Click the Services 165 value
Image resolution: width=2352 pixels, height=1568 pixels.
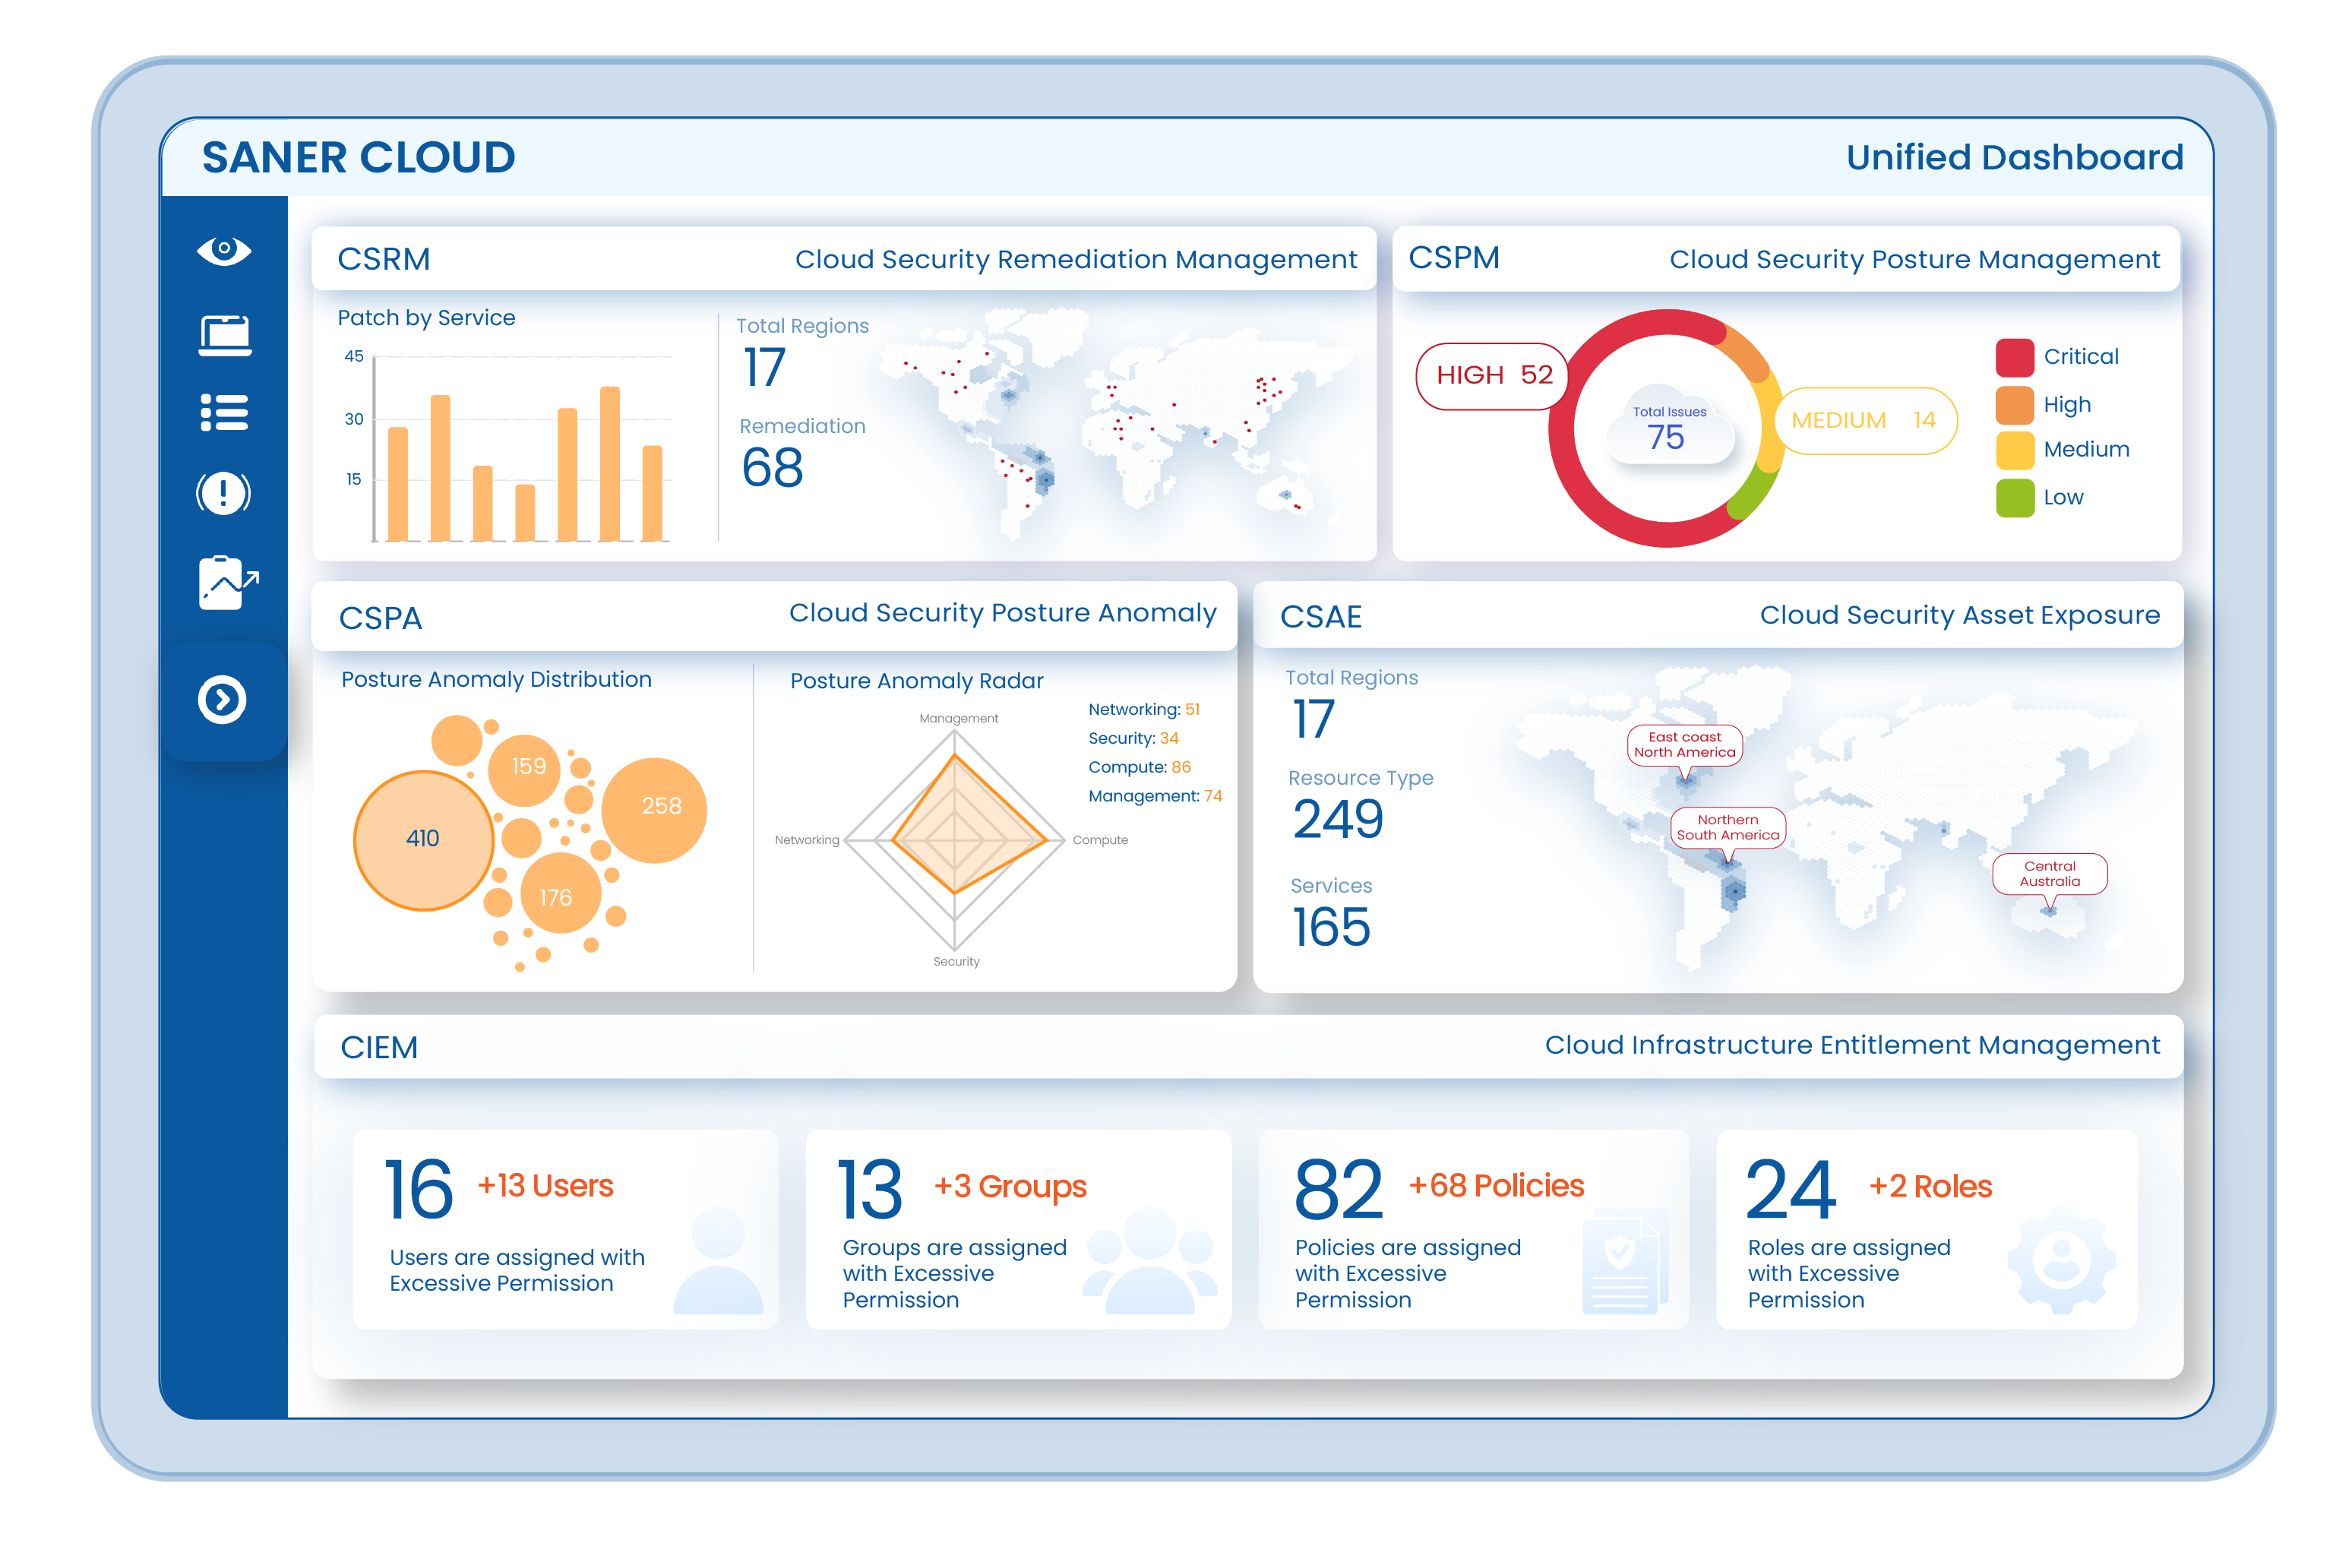click(1330, 927)
